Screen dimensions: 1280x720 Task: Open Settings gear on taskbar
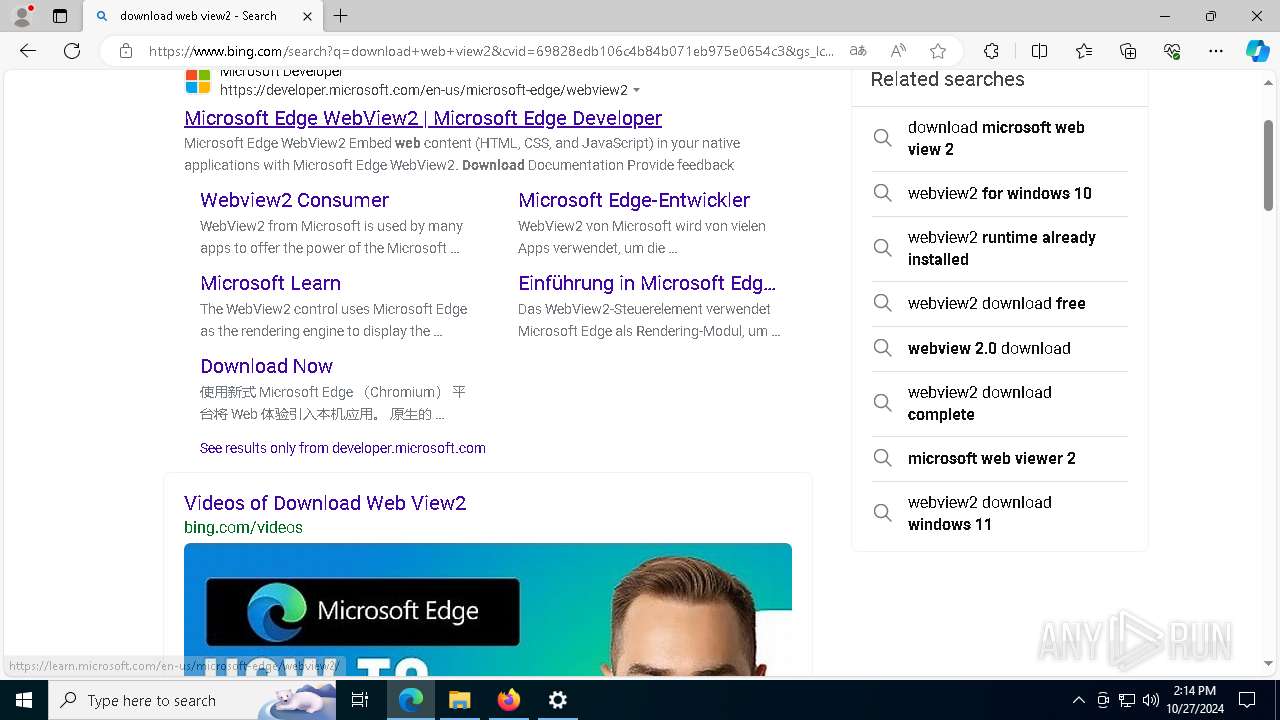558,700
